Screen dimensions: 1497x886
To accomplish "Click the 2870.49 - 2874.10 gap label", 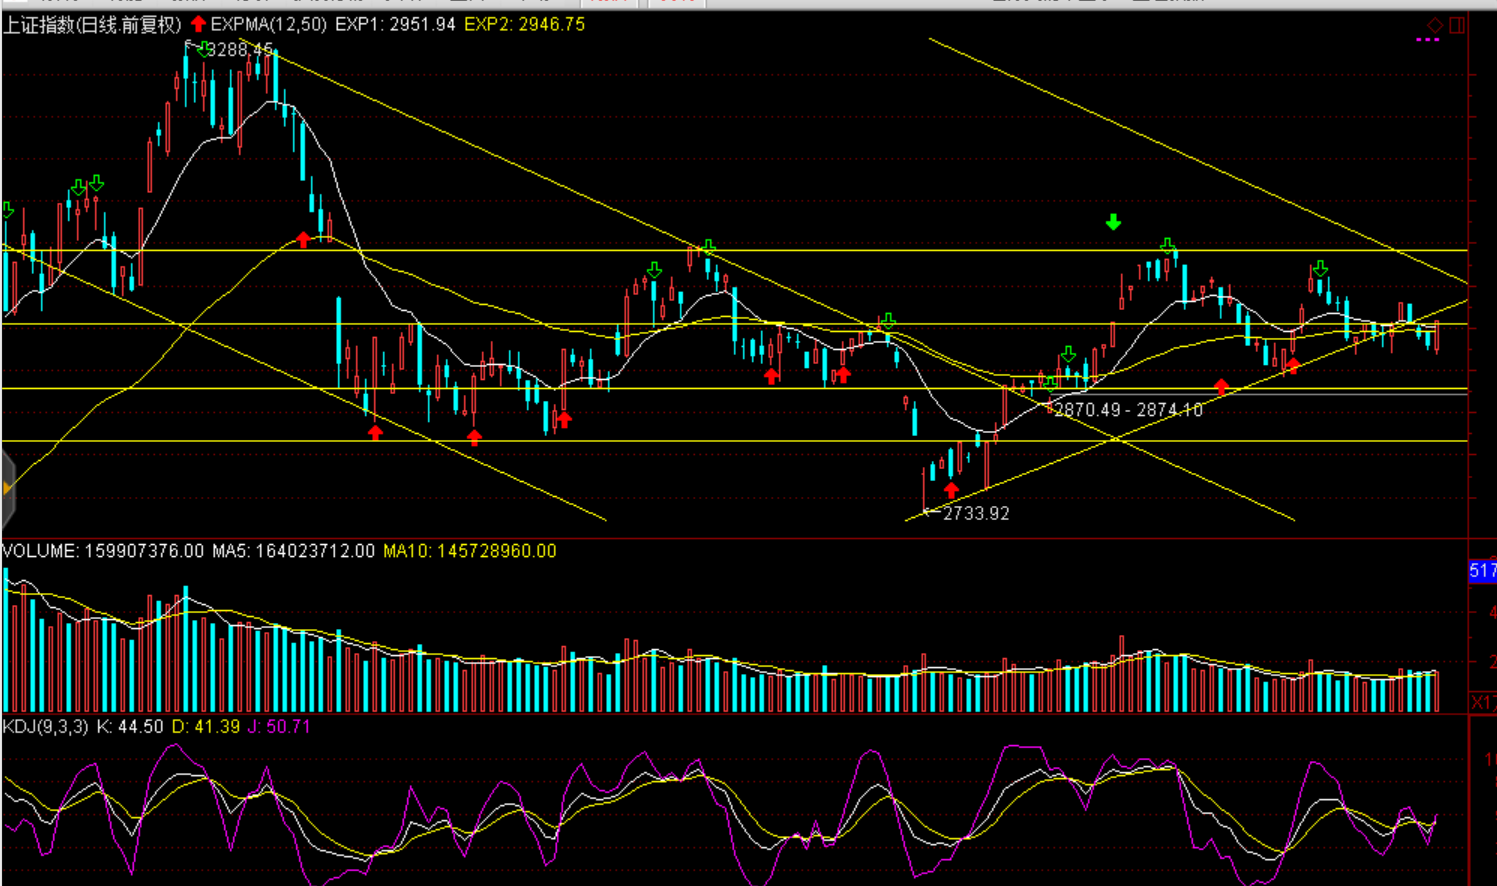I will click(1128, 410).
